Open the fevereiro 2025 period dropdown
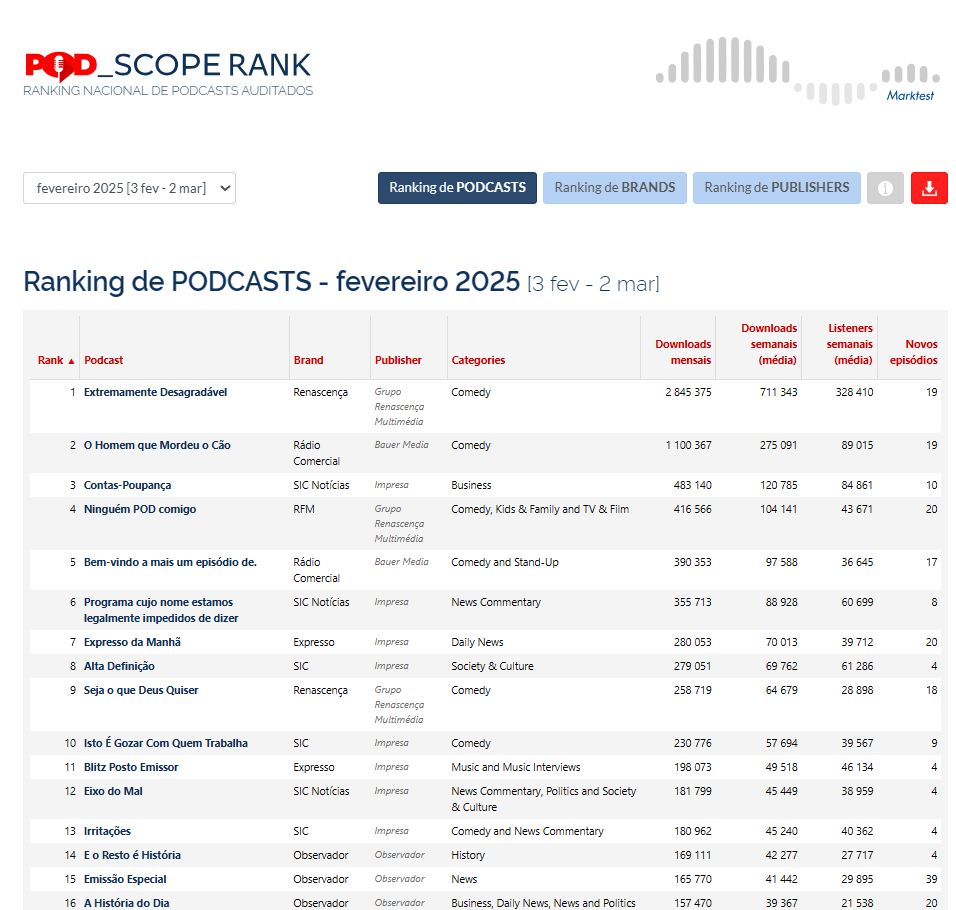 click(129, 188)
